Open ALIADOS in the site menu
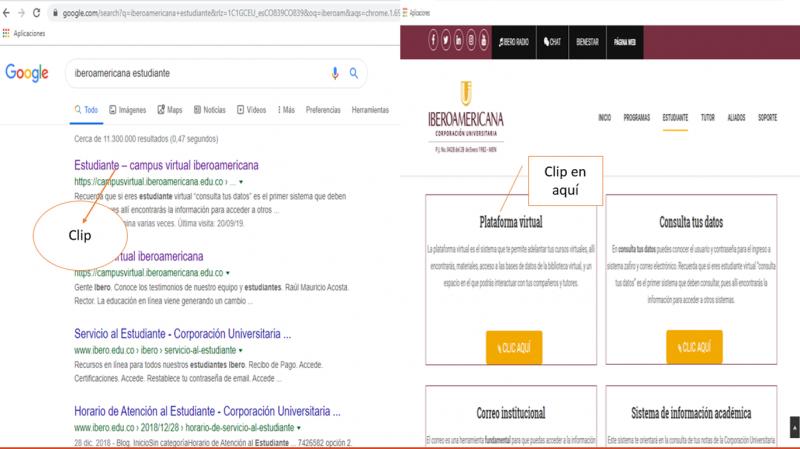The image size is (800, 449). pos(736,118)
